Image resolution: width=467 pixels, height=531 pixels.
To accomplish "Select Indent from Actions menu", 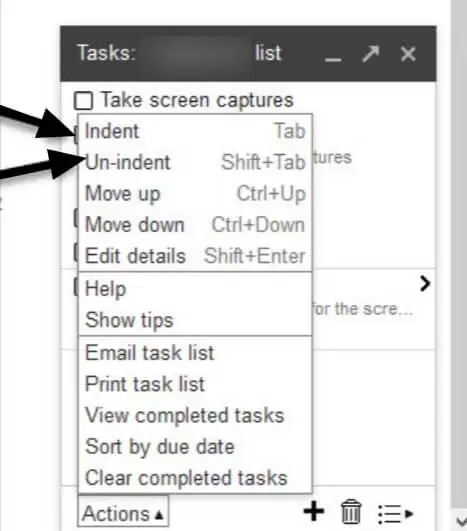I will pos(195,131).
